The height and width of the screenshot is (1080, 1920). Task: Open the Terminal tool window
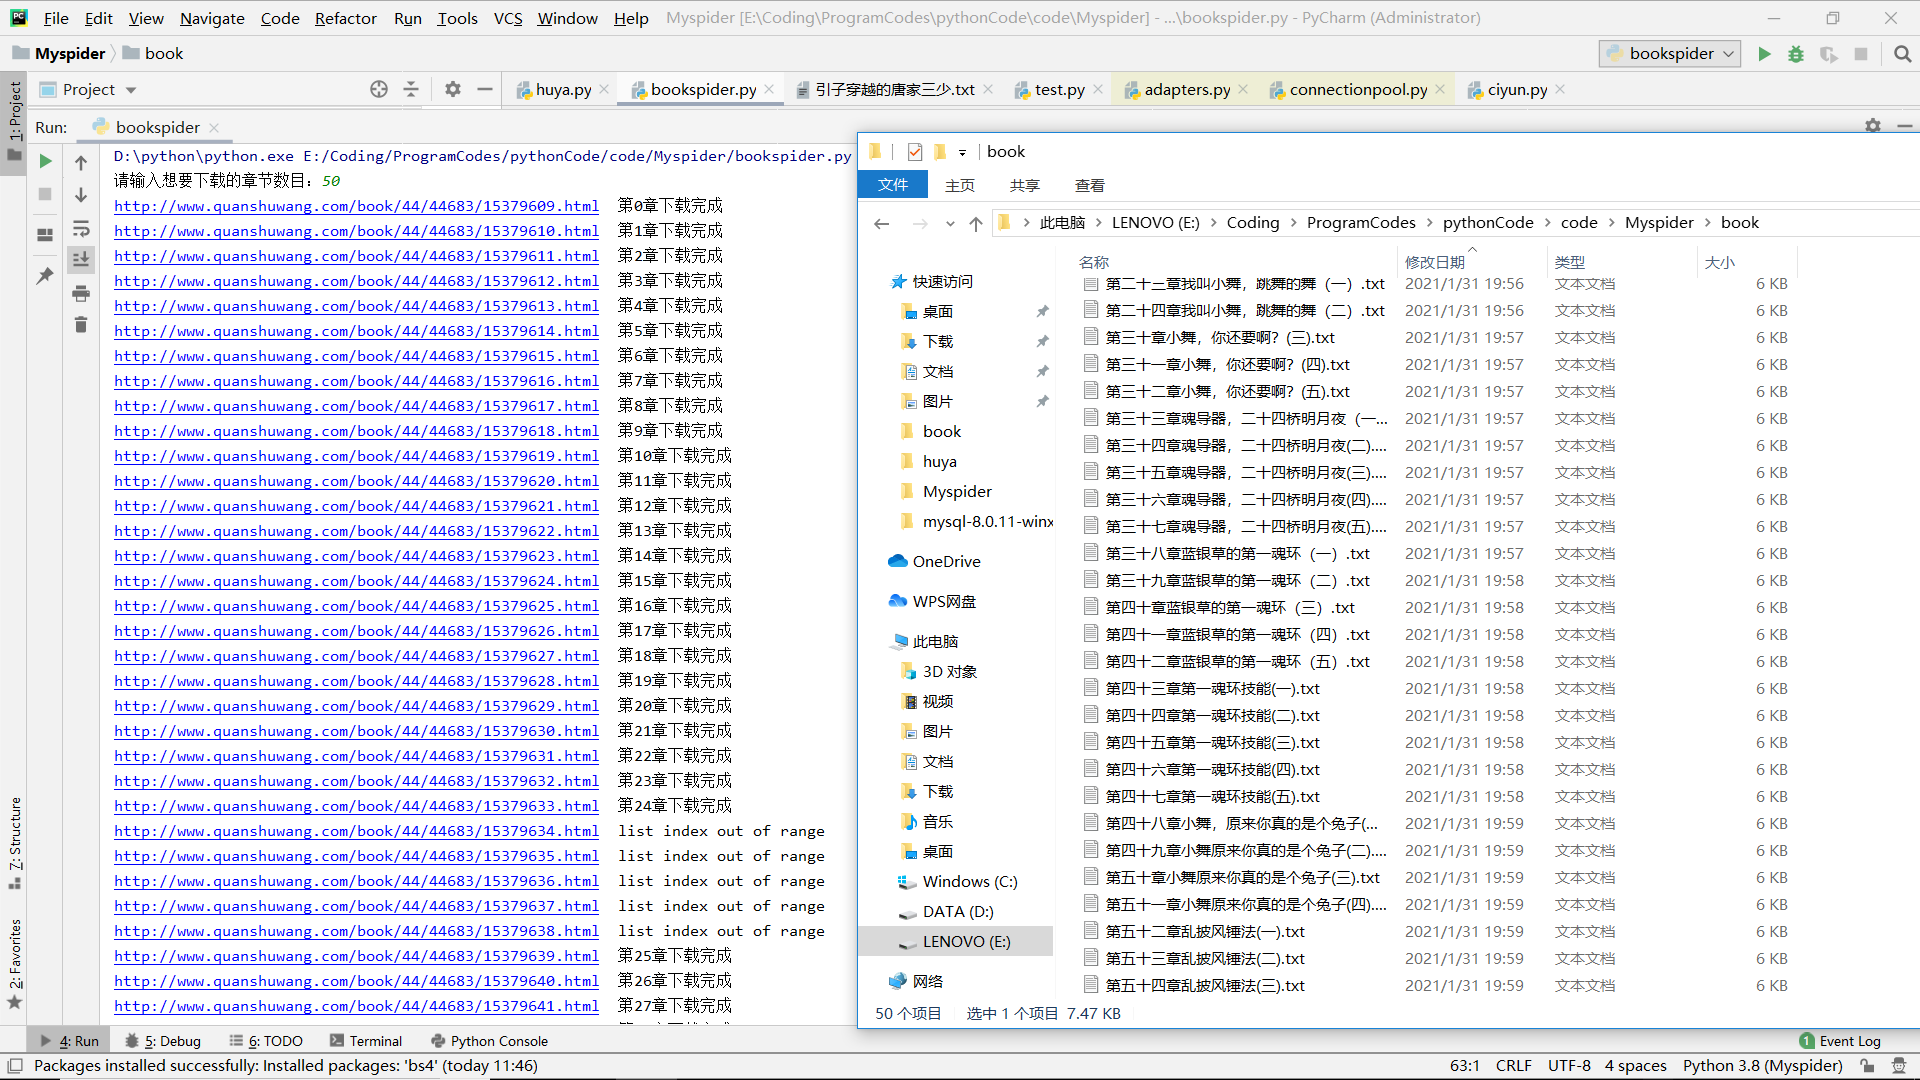coord(365,1041)
